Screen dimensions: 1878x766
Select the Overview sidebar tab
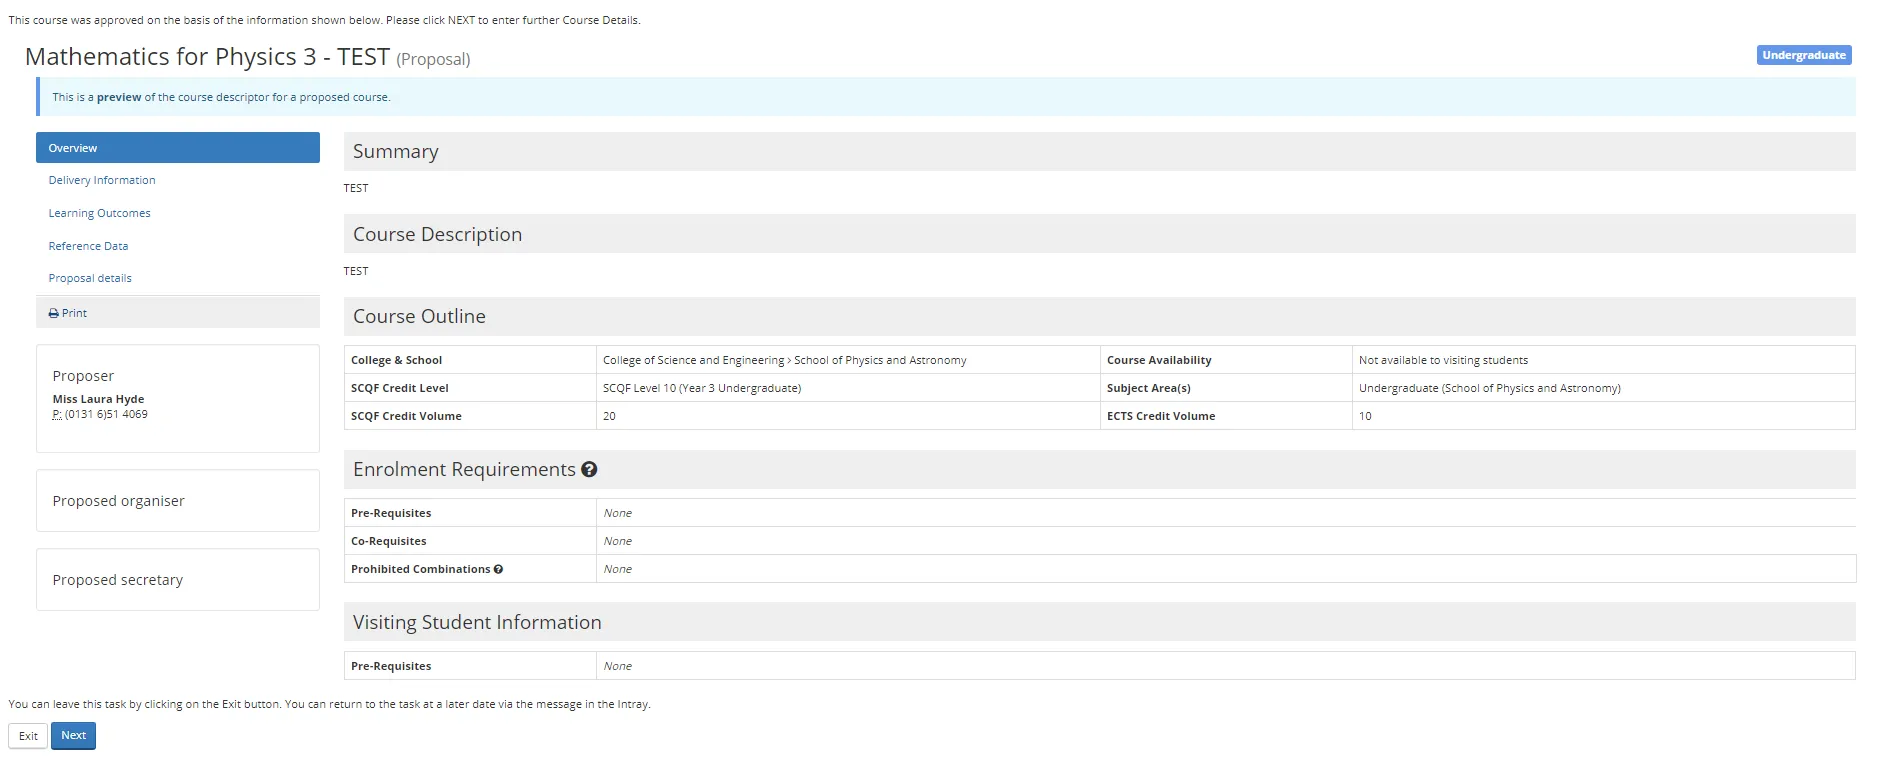point(177,148)
